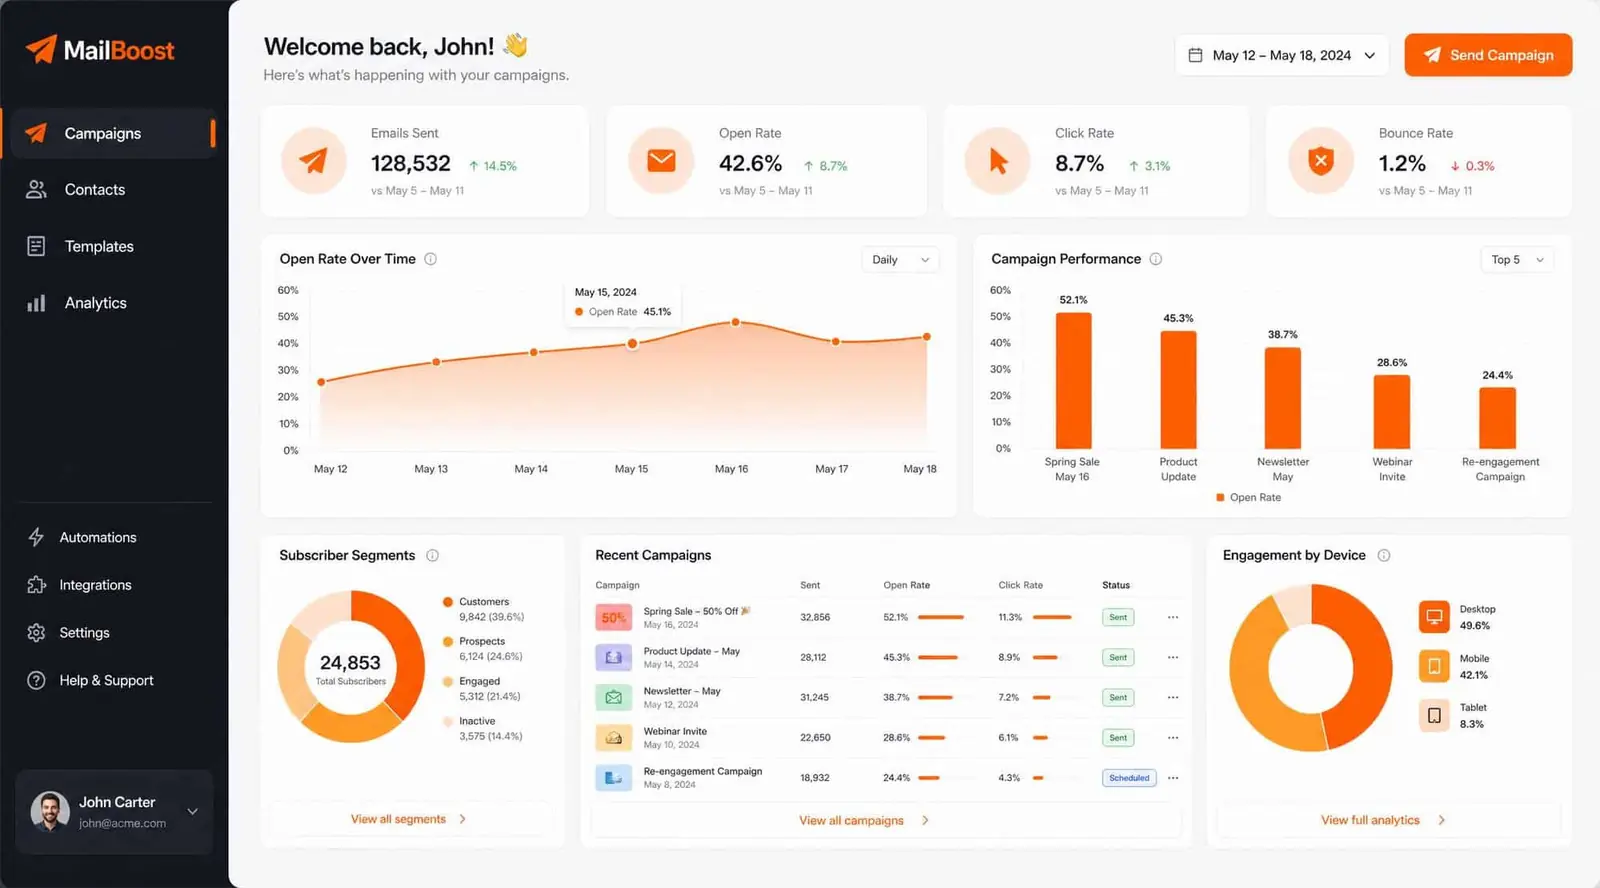Click the Automations lightning bolt icon
1600x888 pixels.
pos(36,537)
